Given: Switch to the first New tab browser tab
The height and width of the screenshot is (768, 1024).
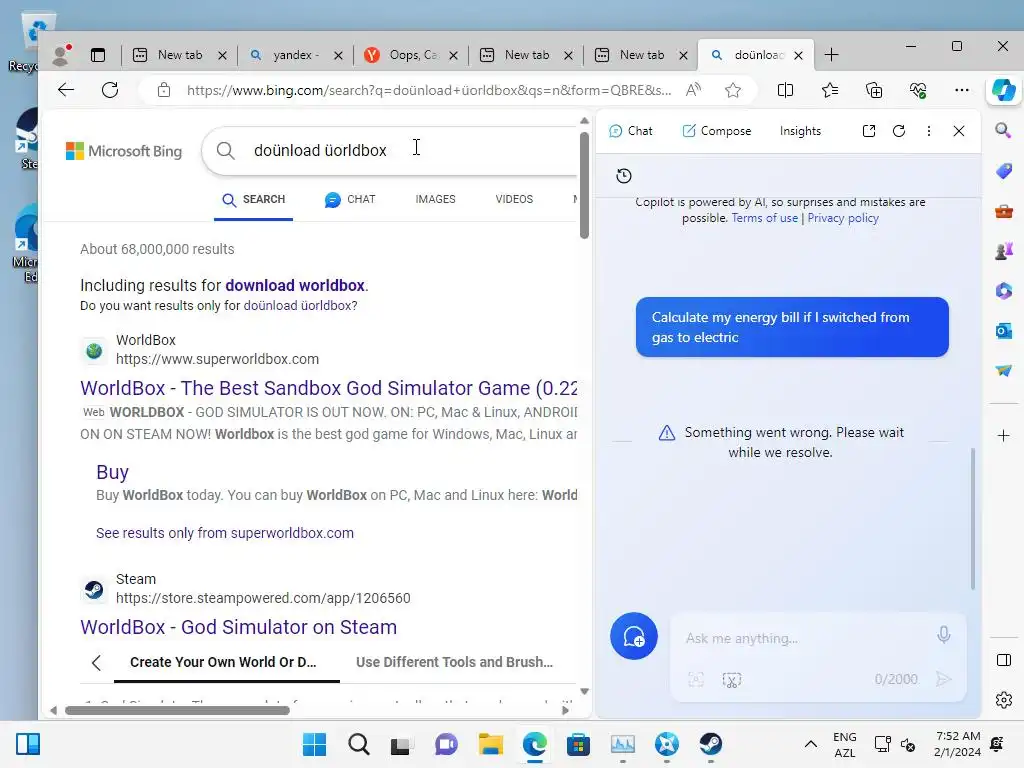Looking at the screenshot, I should click(x=180, y=56).
